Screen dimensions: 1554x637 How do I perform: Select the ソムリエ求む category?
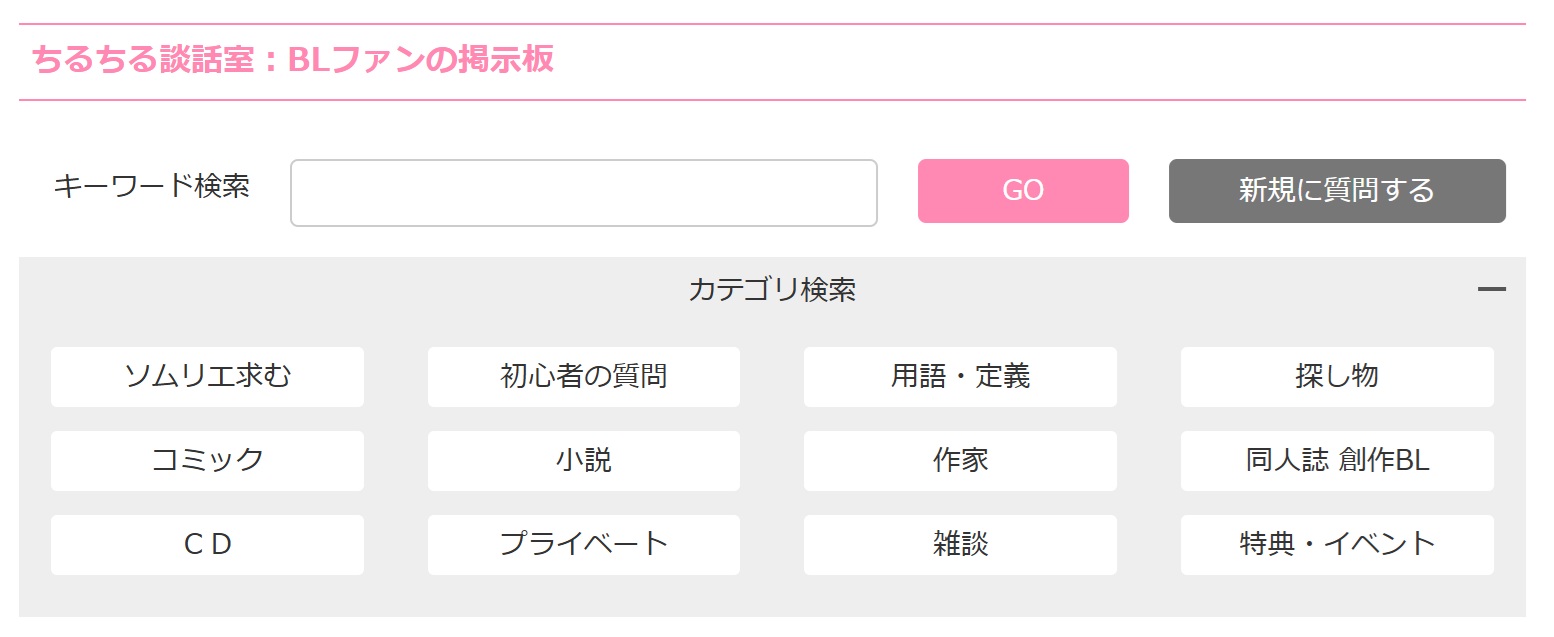pyautogui.click(x=207, y=377)
